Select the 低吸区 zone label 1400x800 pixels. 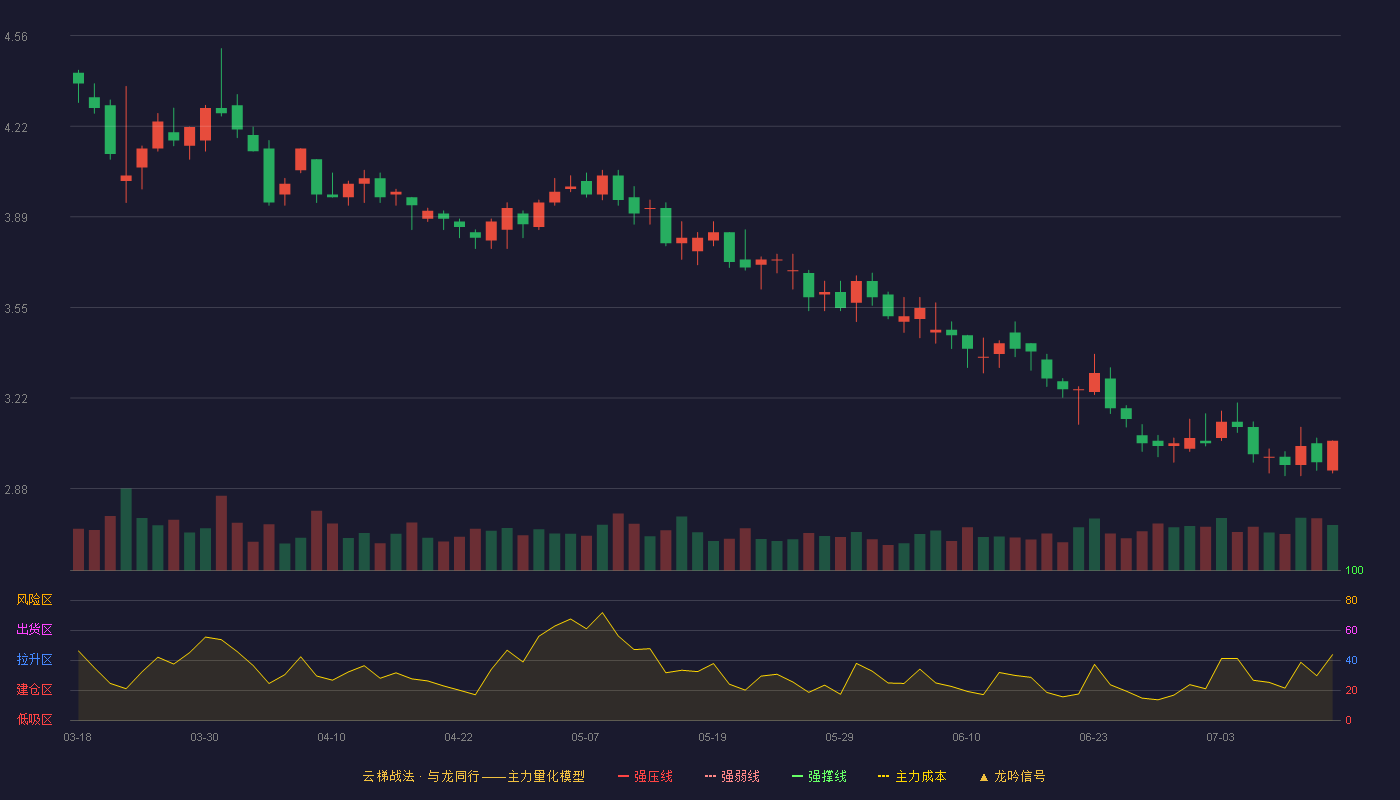pos(34,719)
